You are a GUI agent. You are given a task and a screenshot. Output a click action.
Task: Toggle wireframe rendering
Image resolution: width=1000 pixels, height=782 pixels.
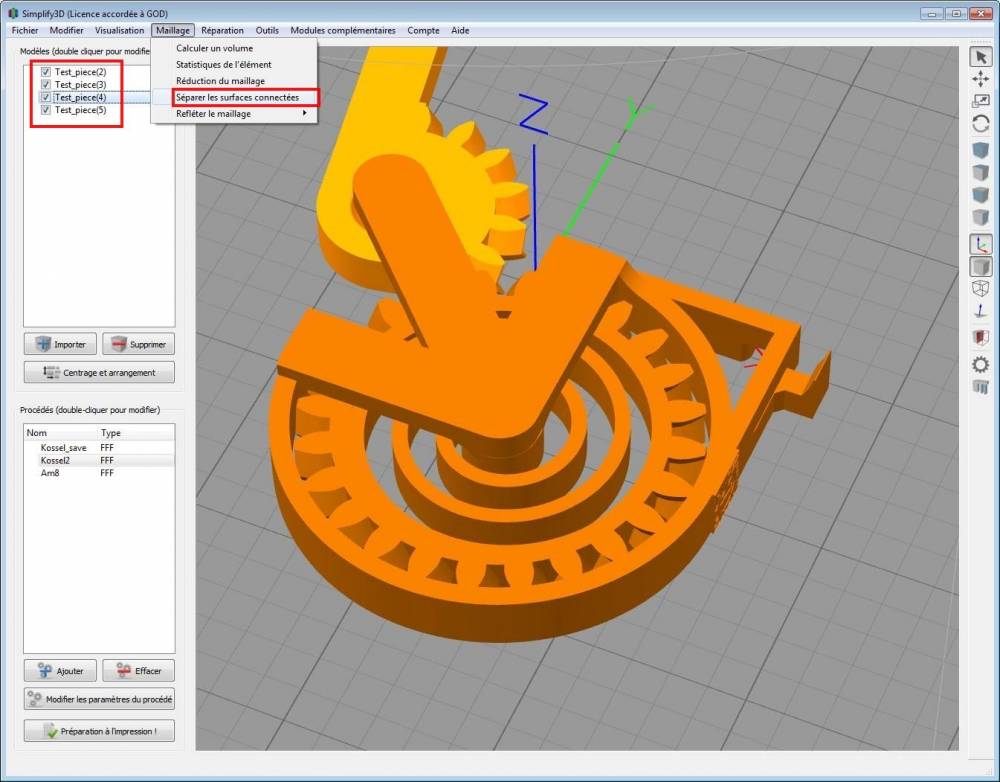980,288
